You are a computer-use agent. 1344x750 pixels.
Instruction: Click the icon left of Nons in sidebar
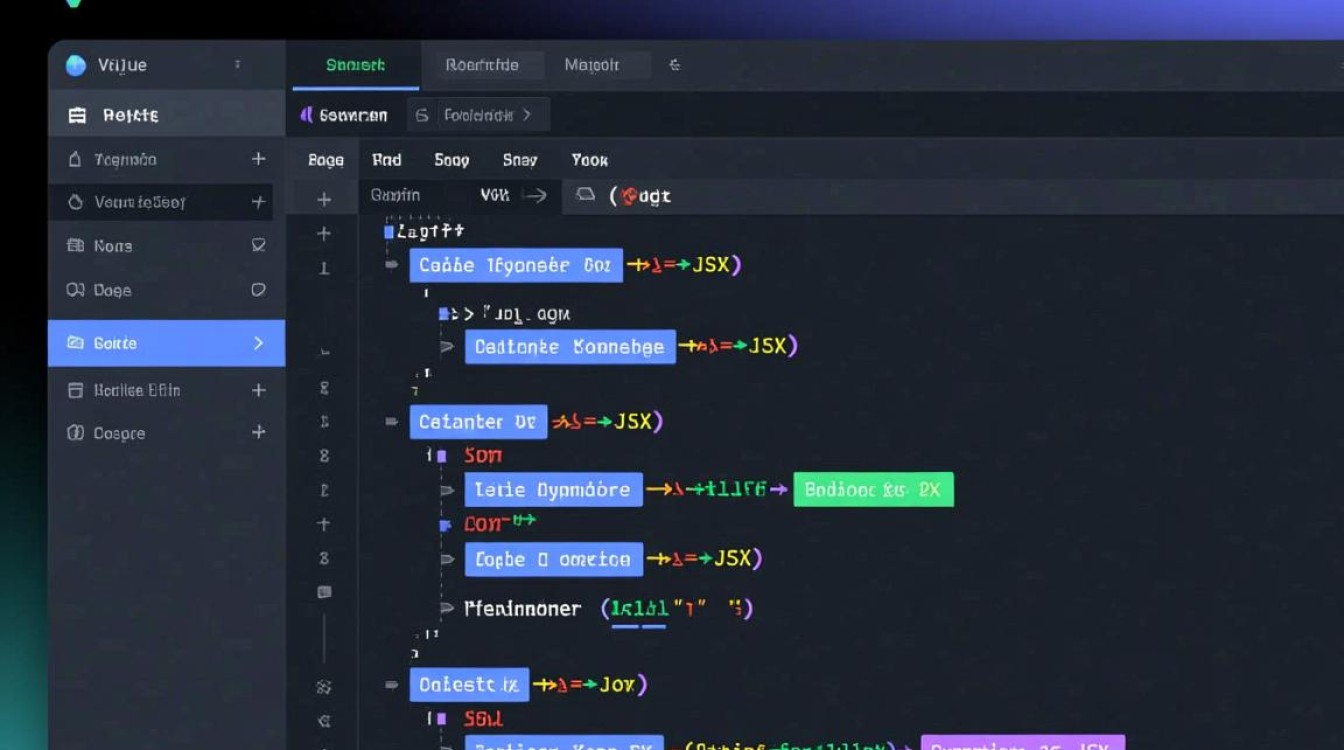[75, 246]
